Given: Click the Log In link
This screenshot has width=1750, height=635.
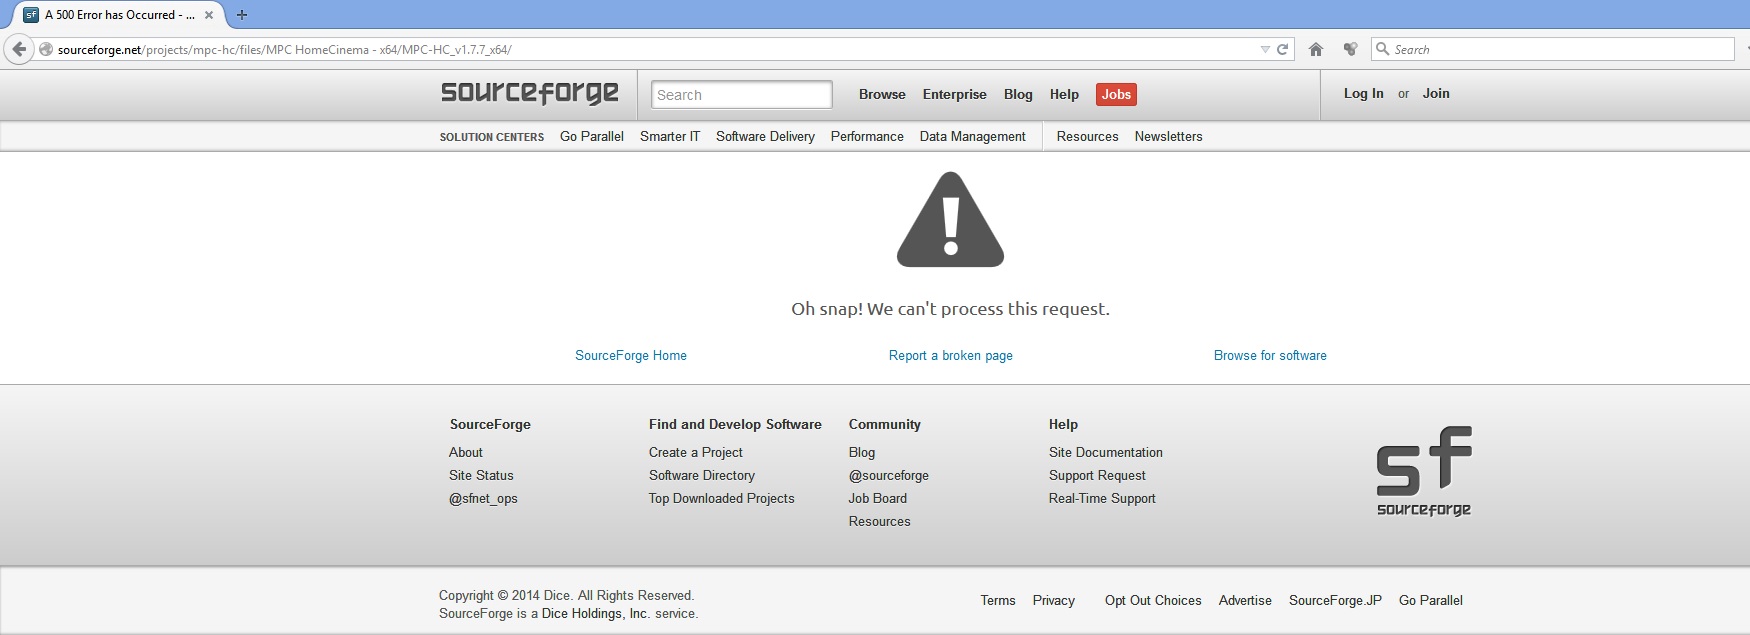Looking at the screenshot, I should coord(1363,93).
